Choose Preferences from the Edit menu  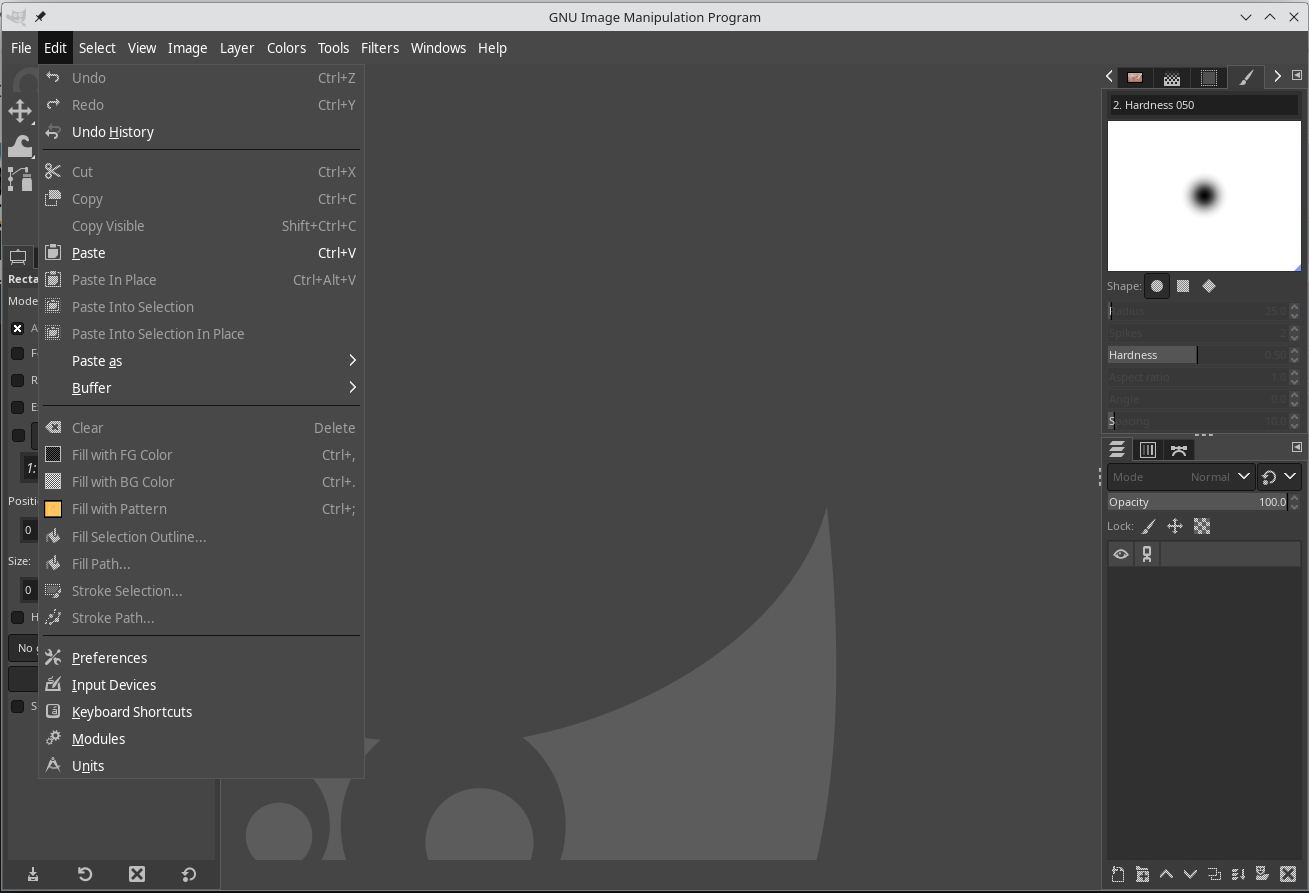point(109,658)
